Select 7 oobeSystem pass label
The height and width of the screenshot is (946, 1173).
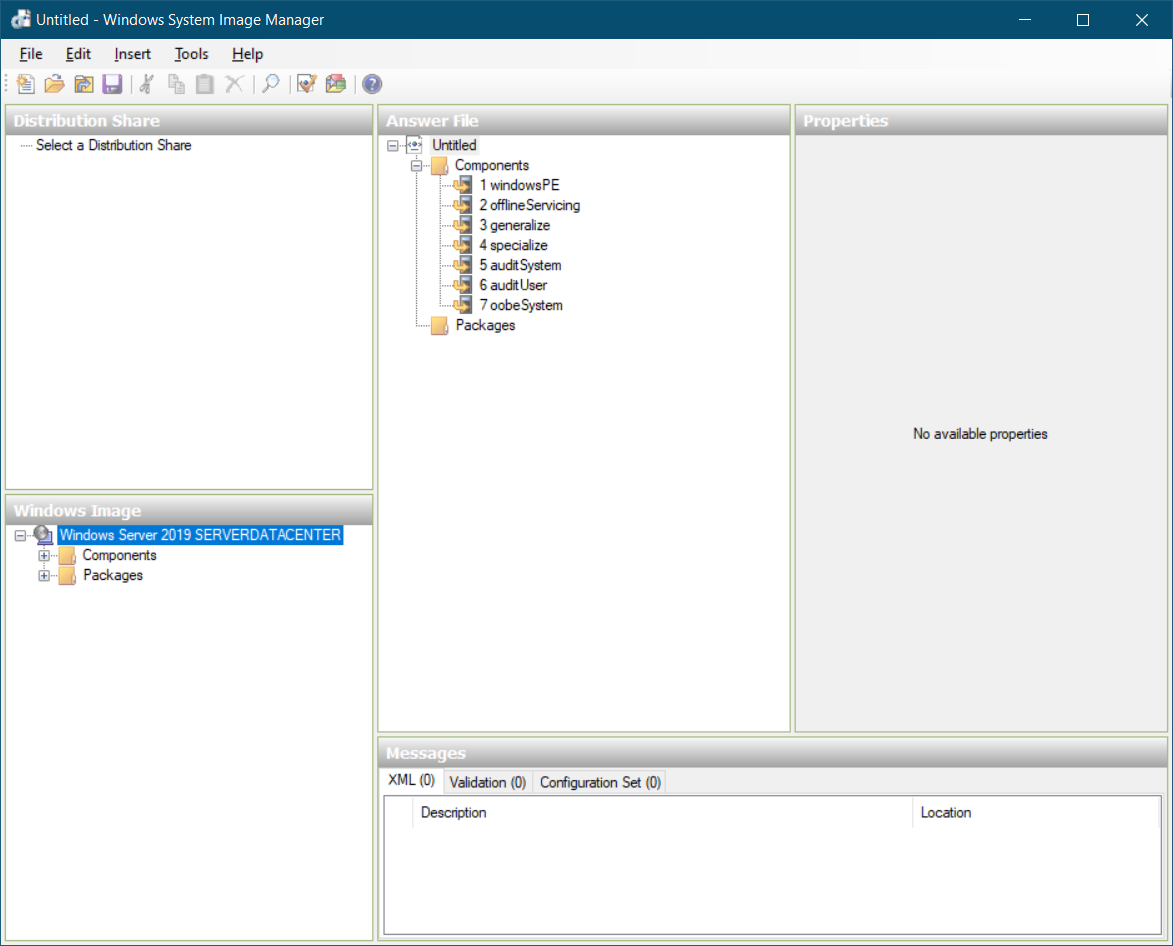point(521,305)
